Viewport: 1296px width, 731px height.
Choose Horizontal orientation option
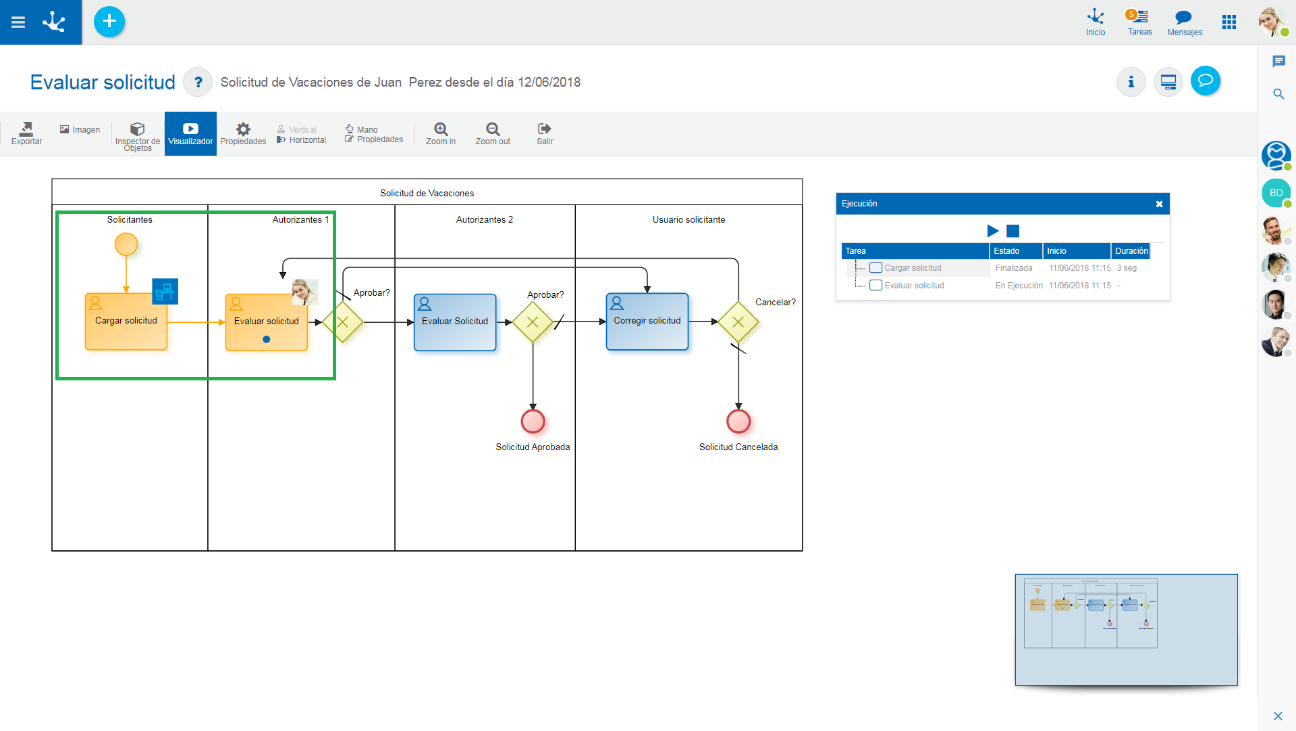(x=301, y=140)
